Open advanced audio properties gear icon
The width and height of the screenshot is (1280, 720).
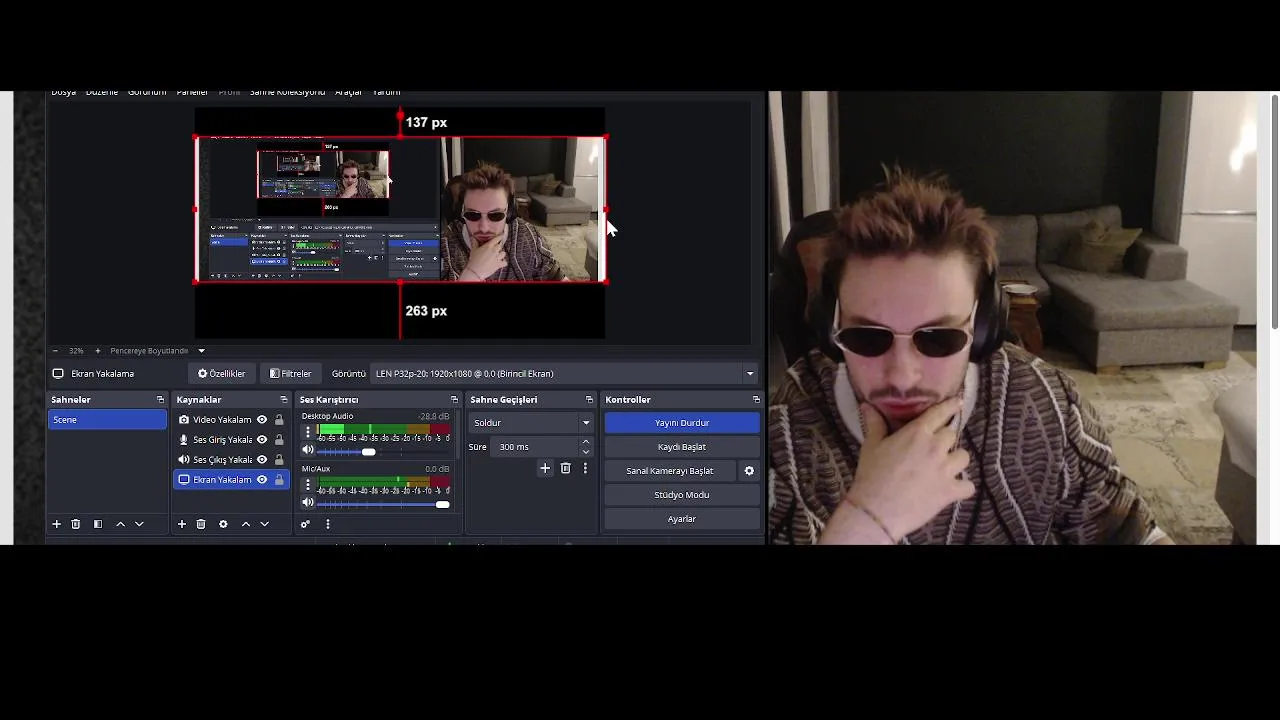(x=306, y=524)
